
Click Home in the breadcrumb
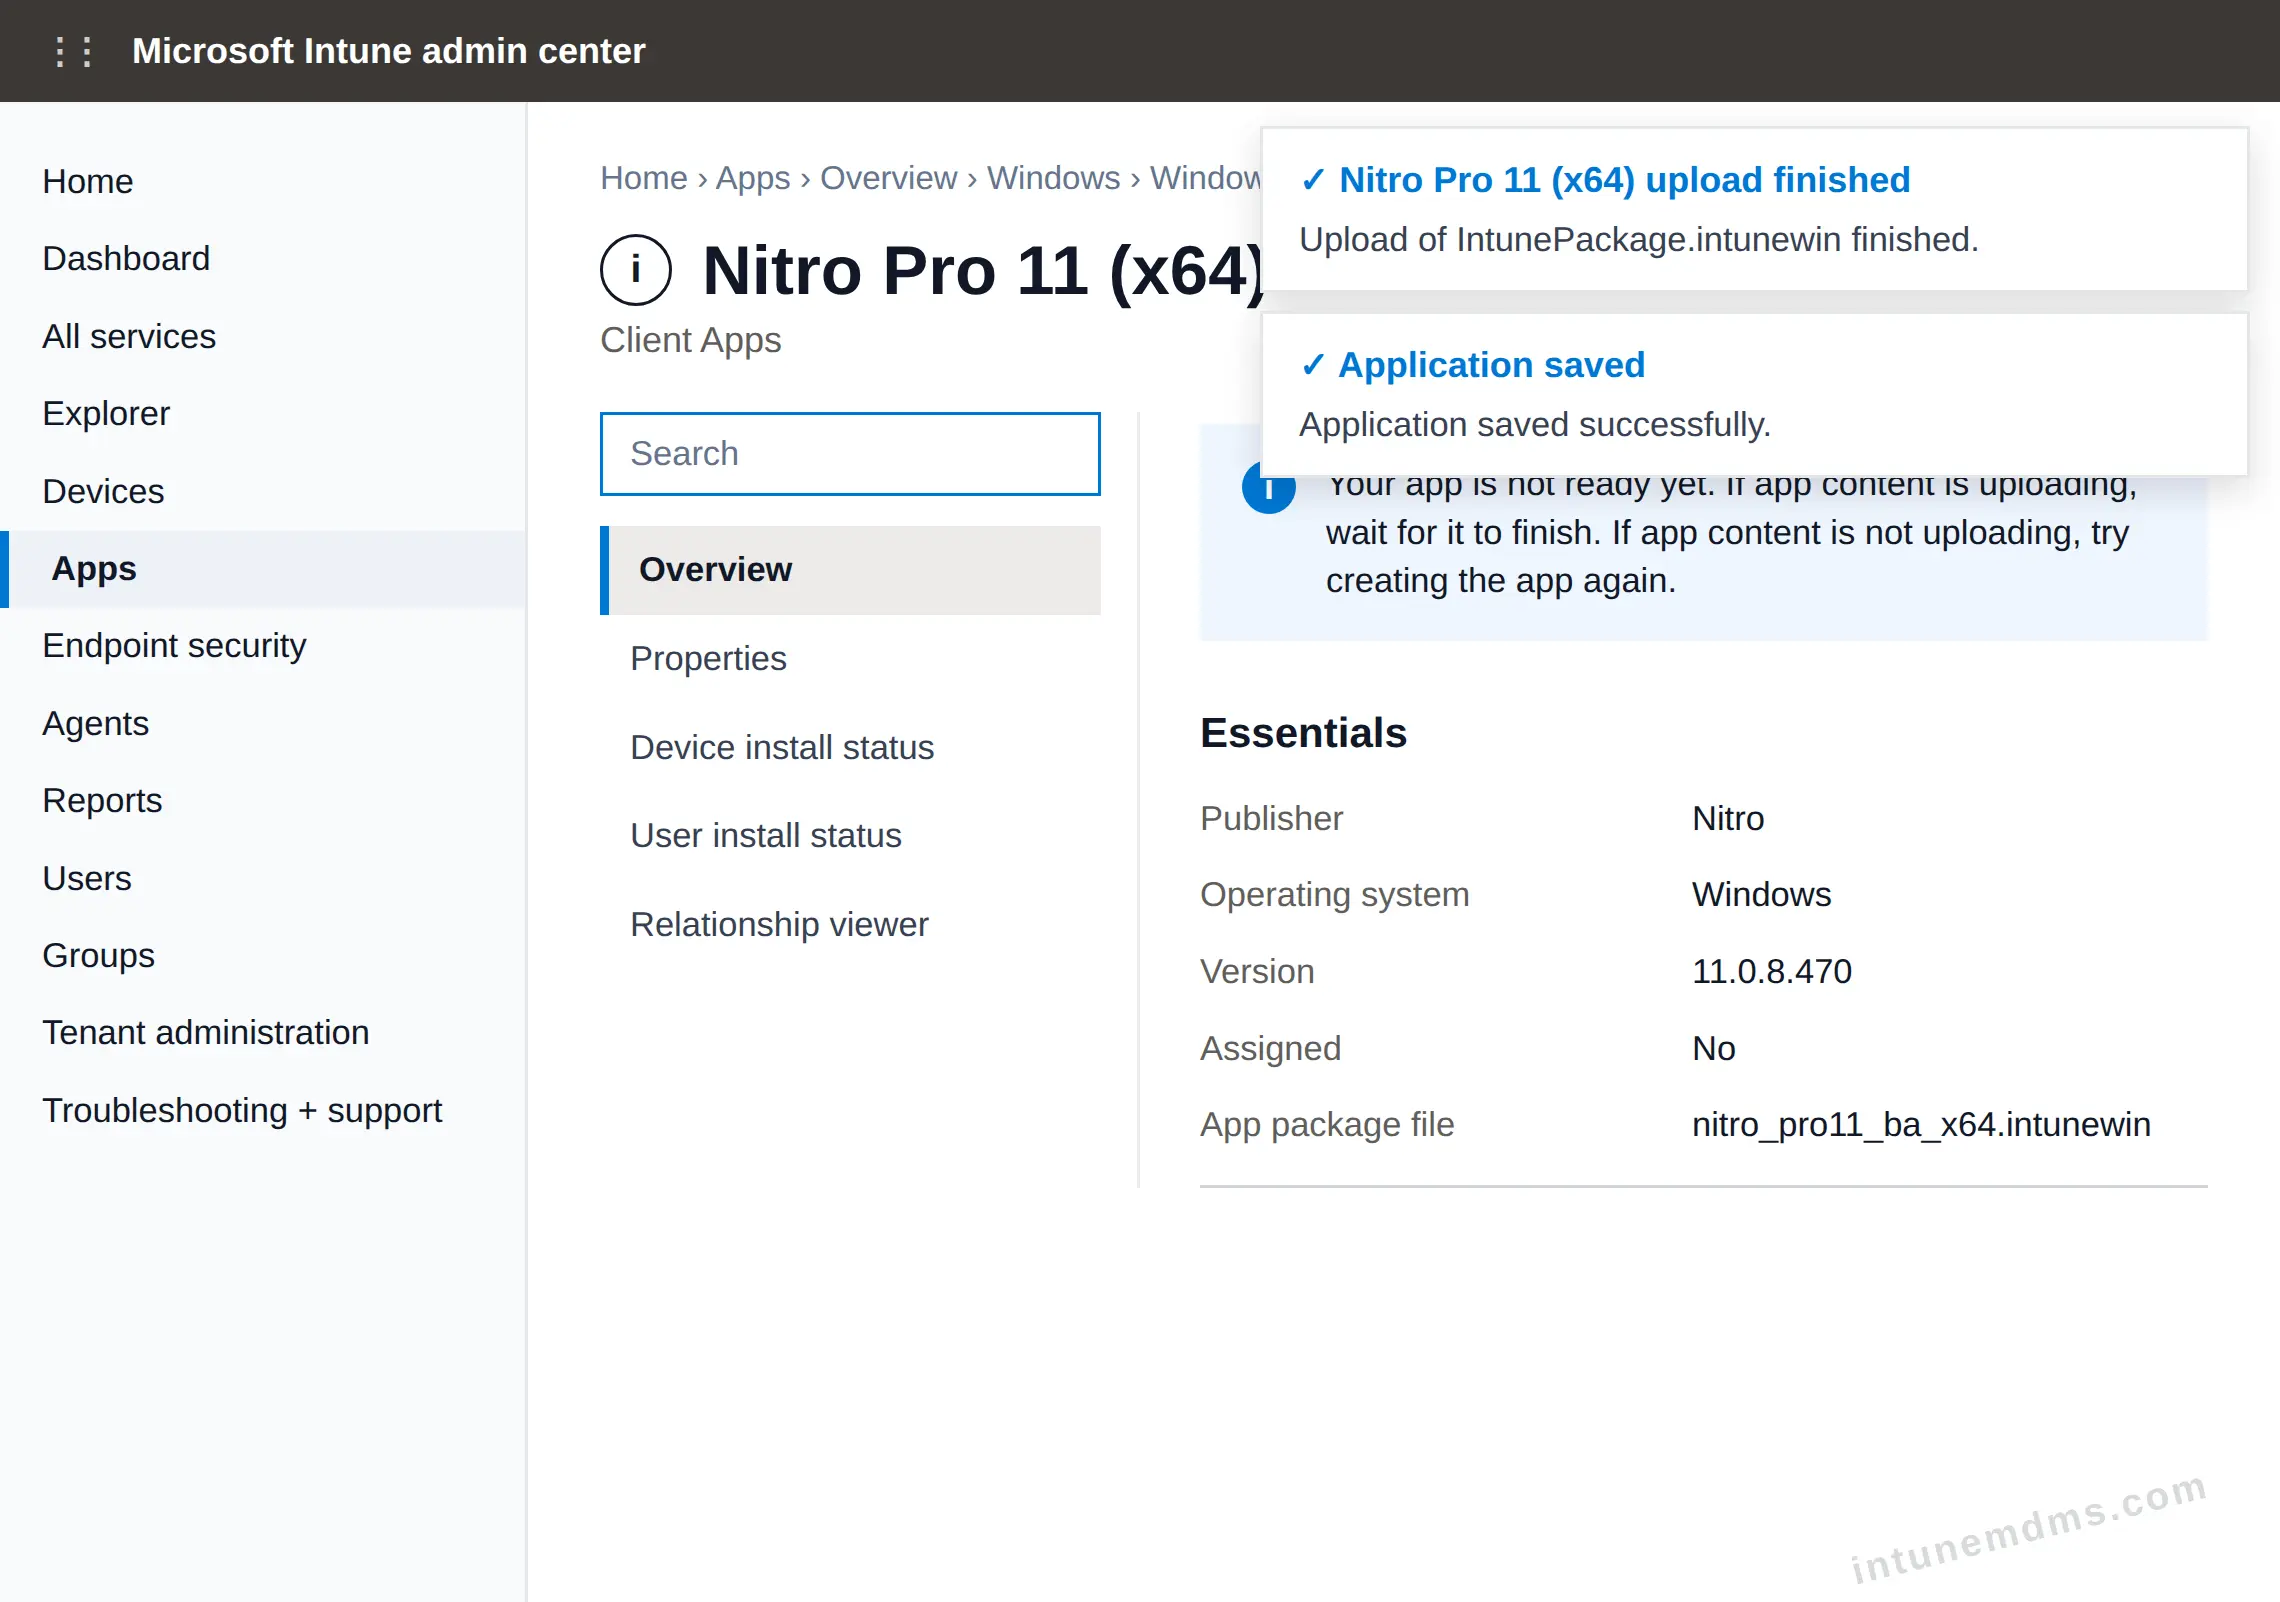coord(643,178)
